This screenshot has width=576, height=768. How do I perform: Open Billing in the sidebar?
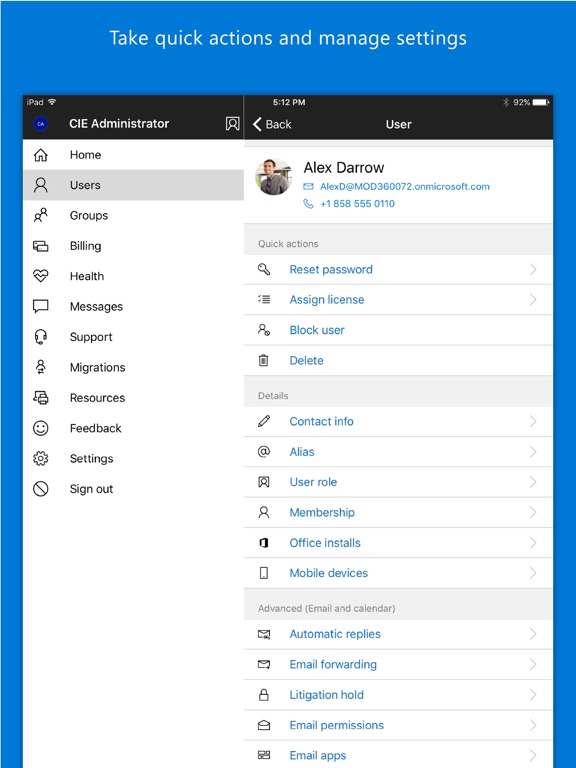[x=133, y=246]
